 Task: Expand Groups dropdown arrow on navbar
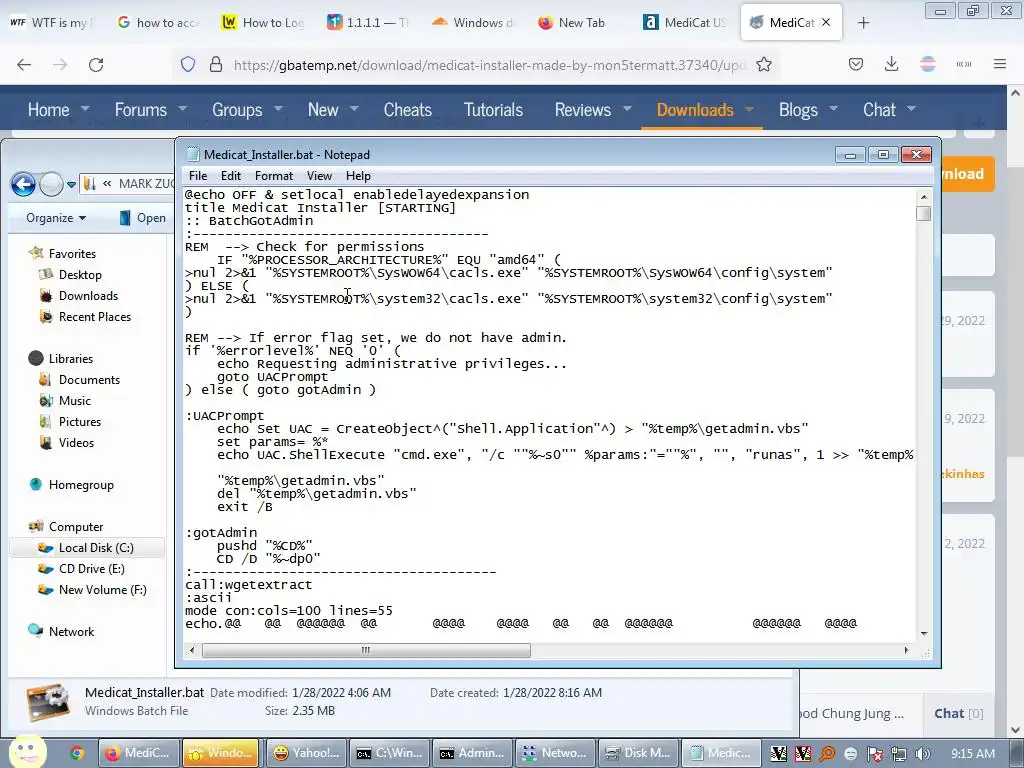(278, 108)
